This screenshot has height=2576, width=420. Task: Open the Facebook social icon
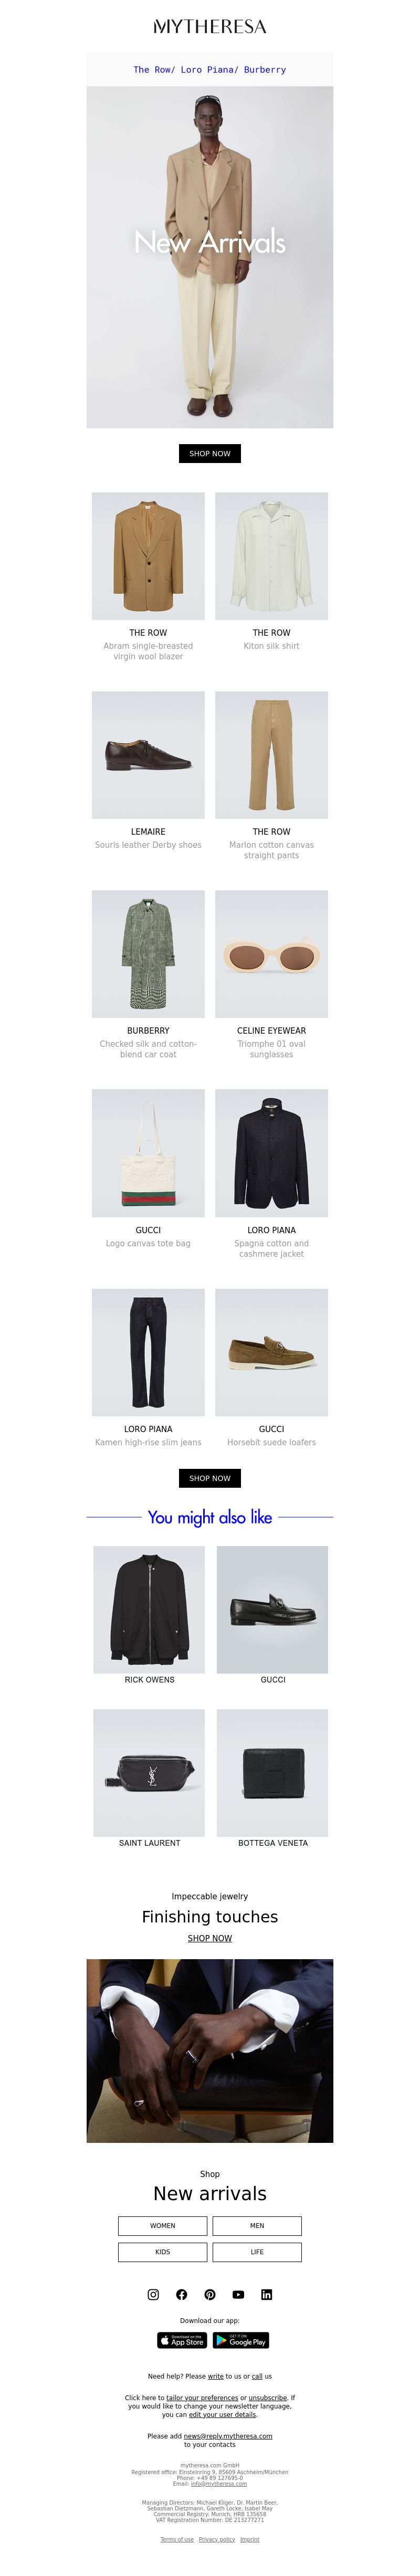pos(181,2294)
